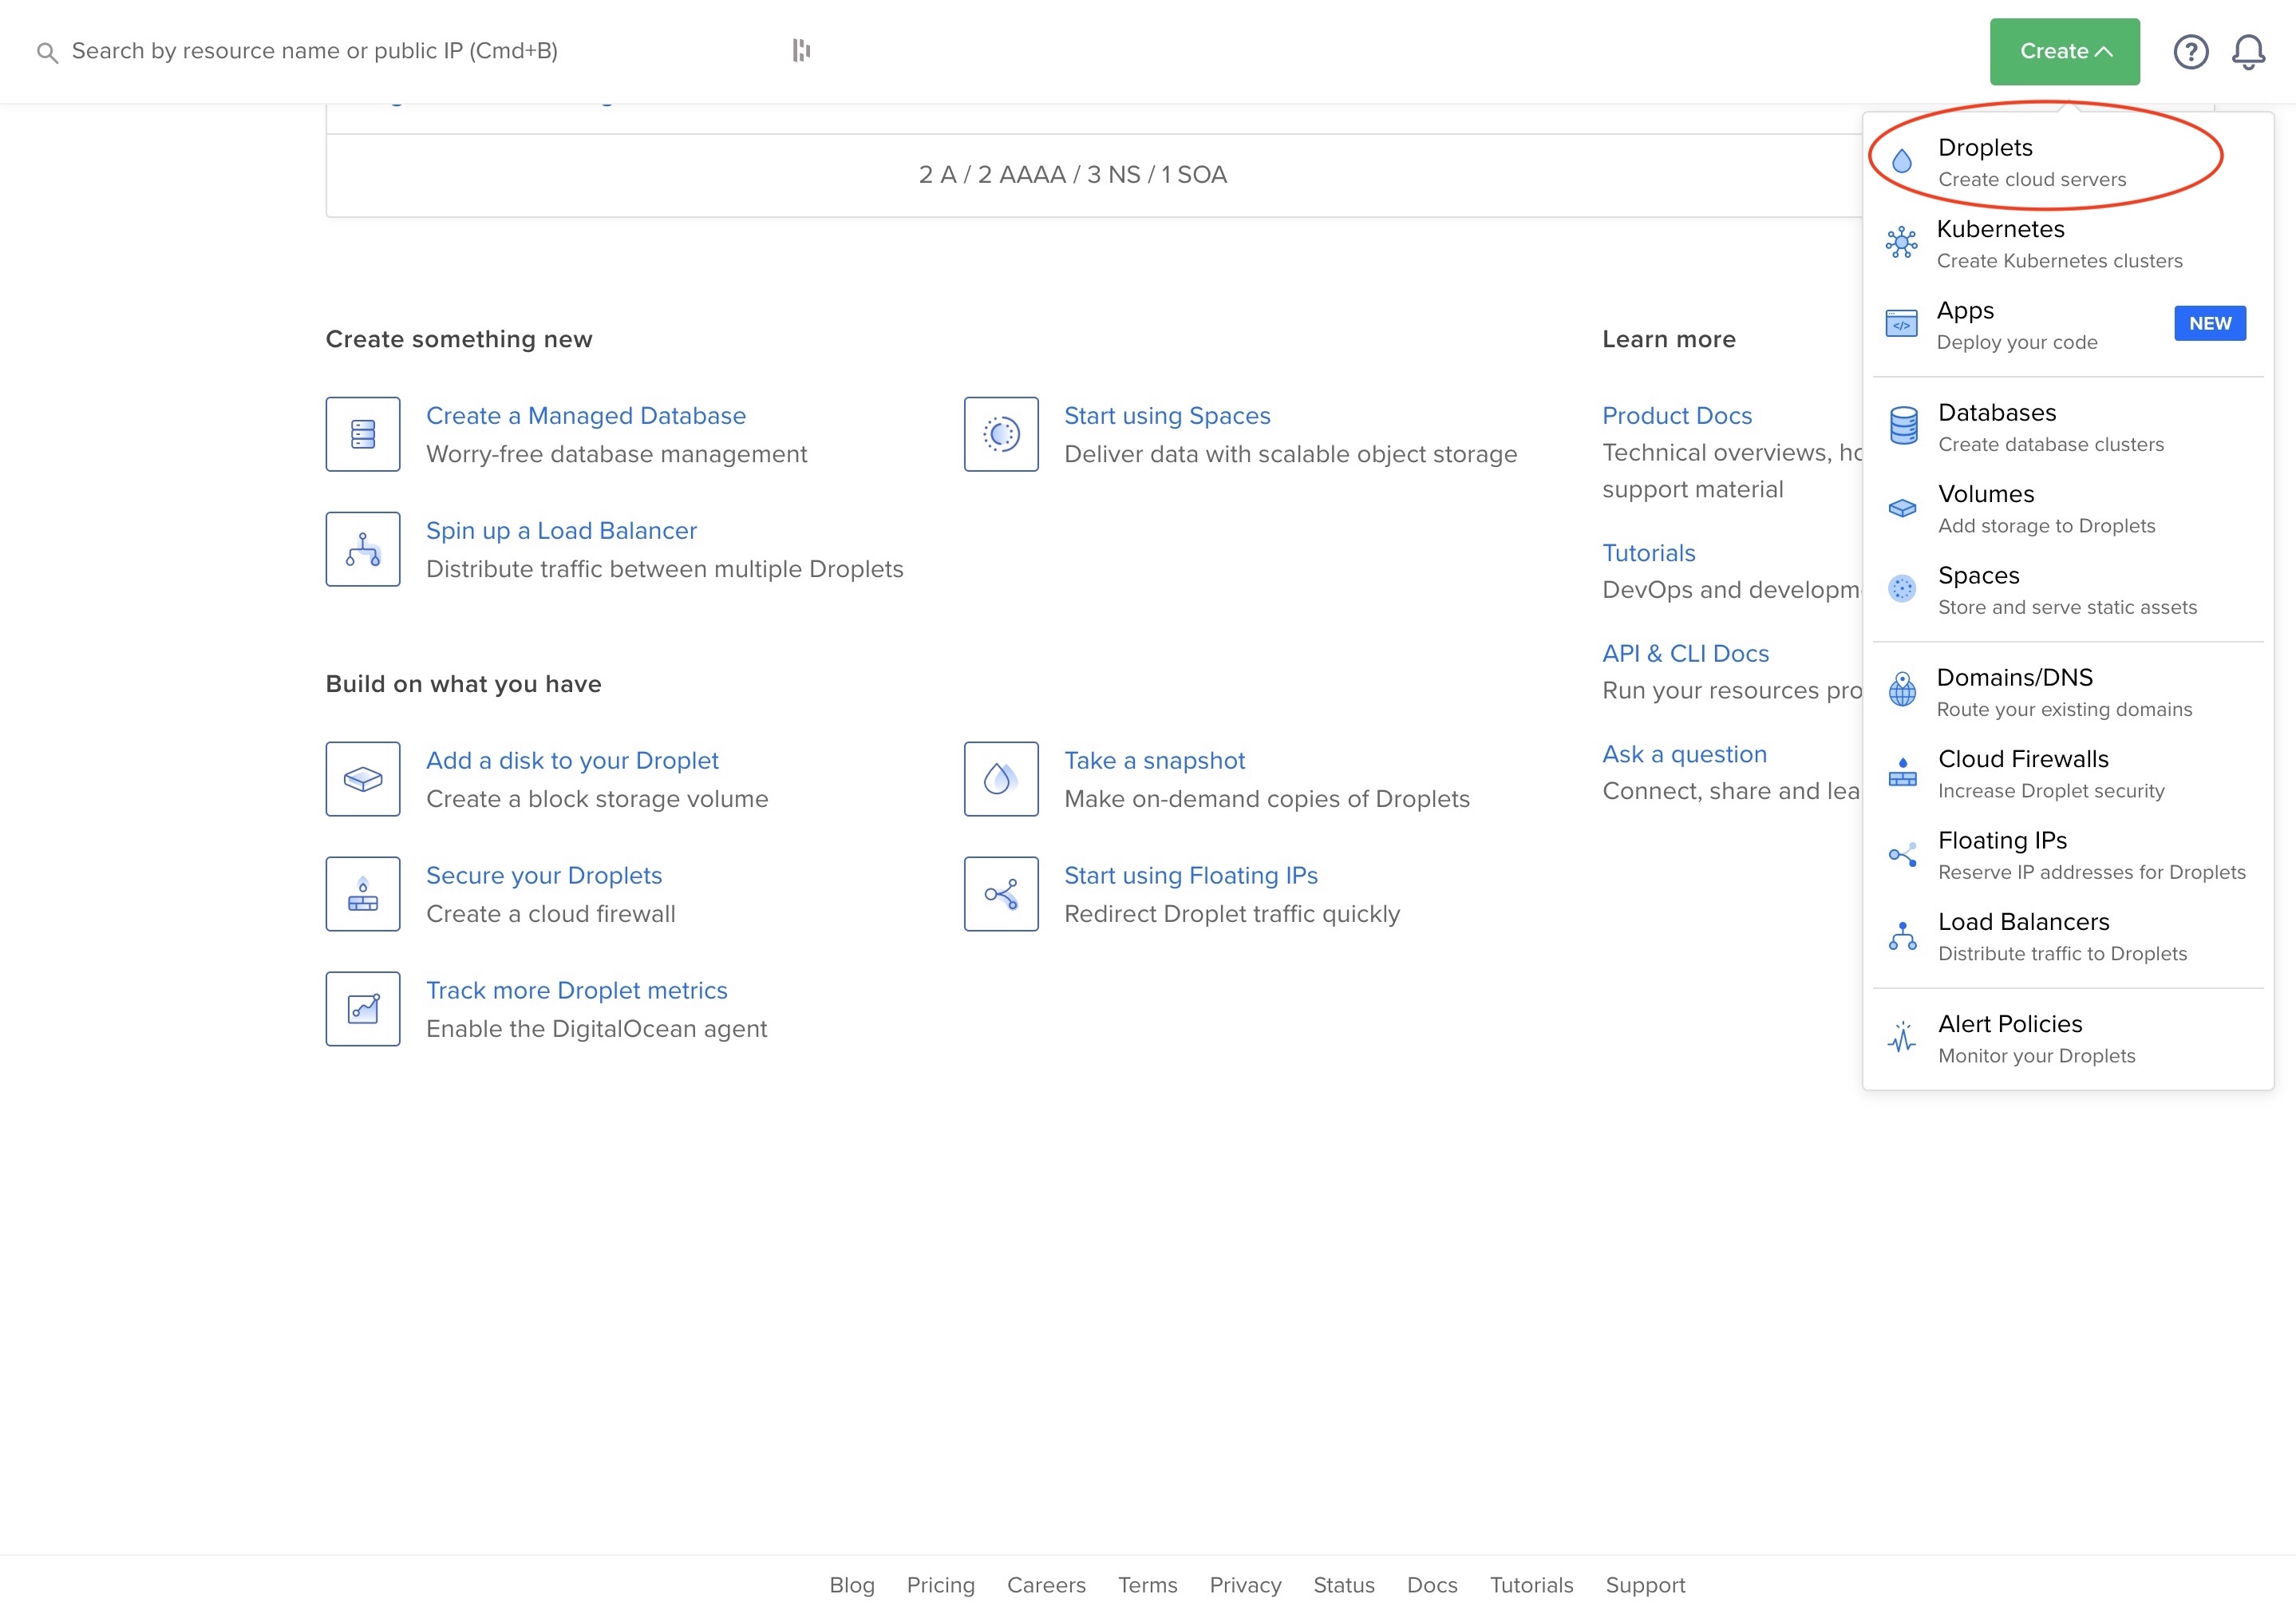This screenshot has height=1610, width=2296.
Task: Select Load Balancers menu entry
Action: coord(2066,937)
